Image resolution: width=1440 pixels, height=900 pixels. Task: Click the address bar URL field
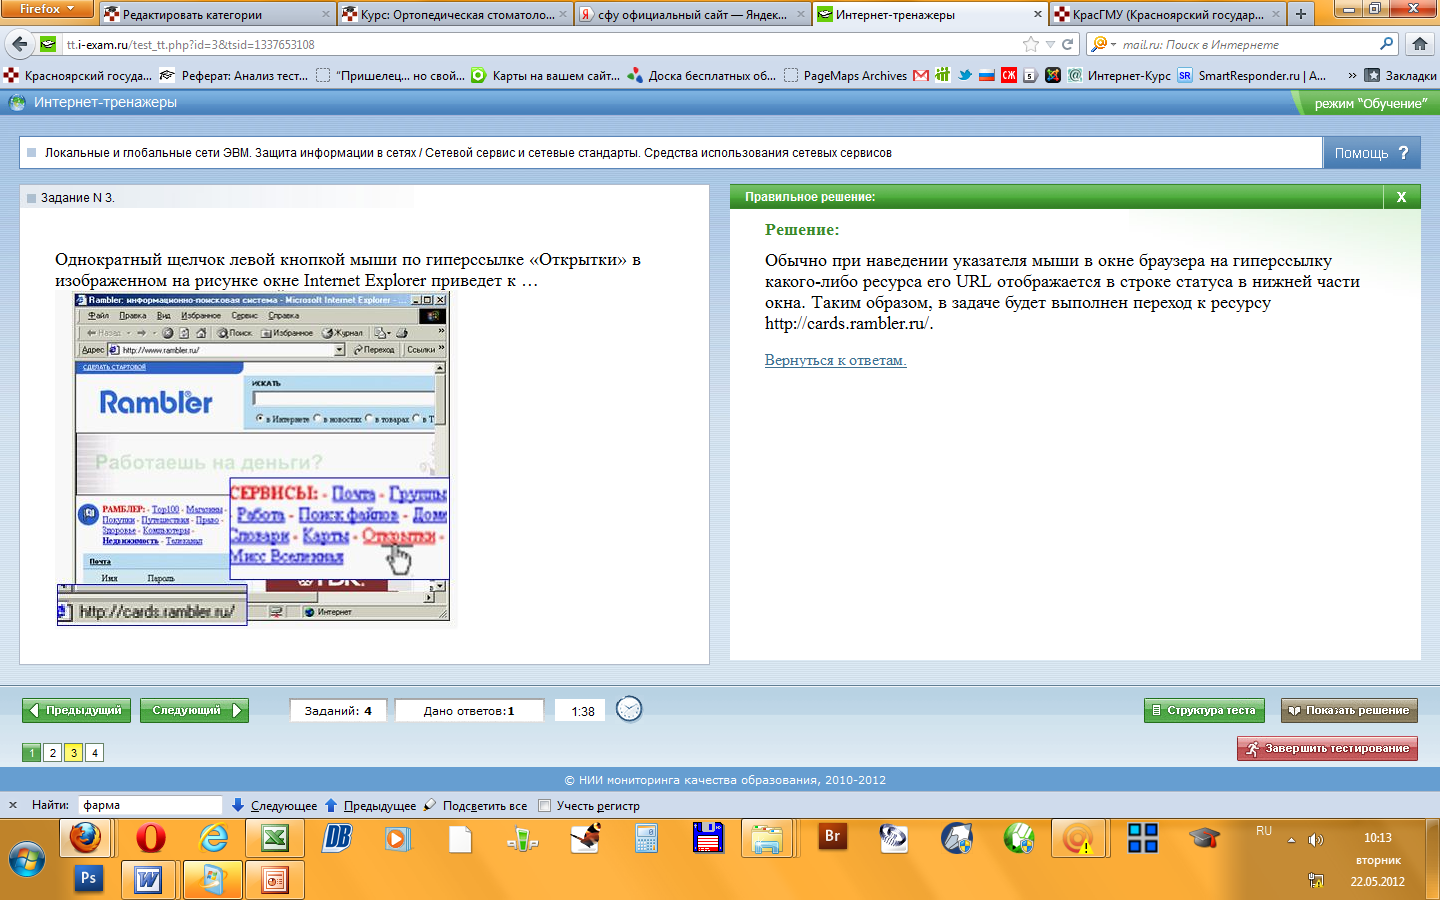click(x=540, y=44)
